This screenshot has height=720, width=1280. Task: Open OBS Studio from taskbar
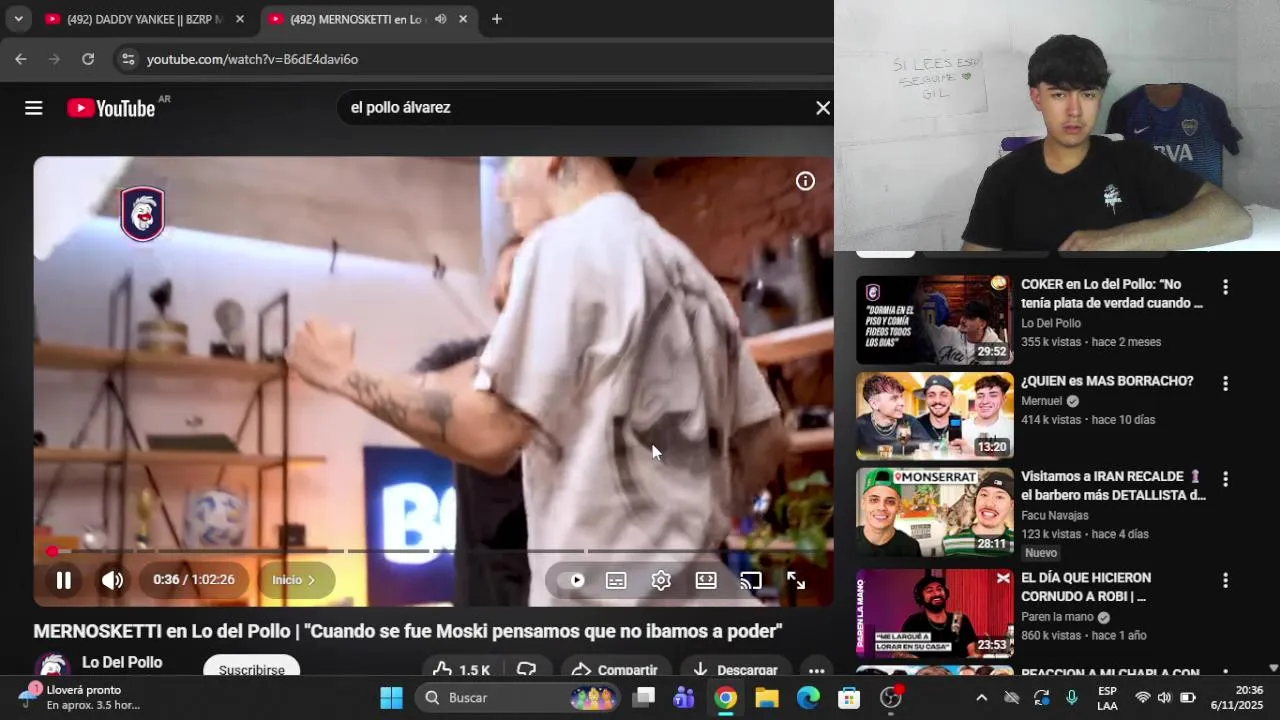point(890,697)
